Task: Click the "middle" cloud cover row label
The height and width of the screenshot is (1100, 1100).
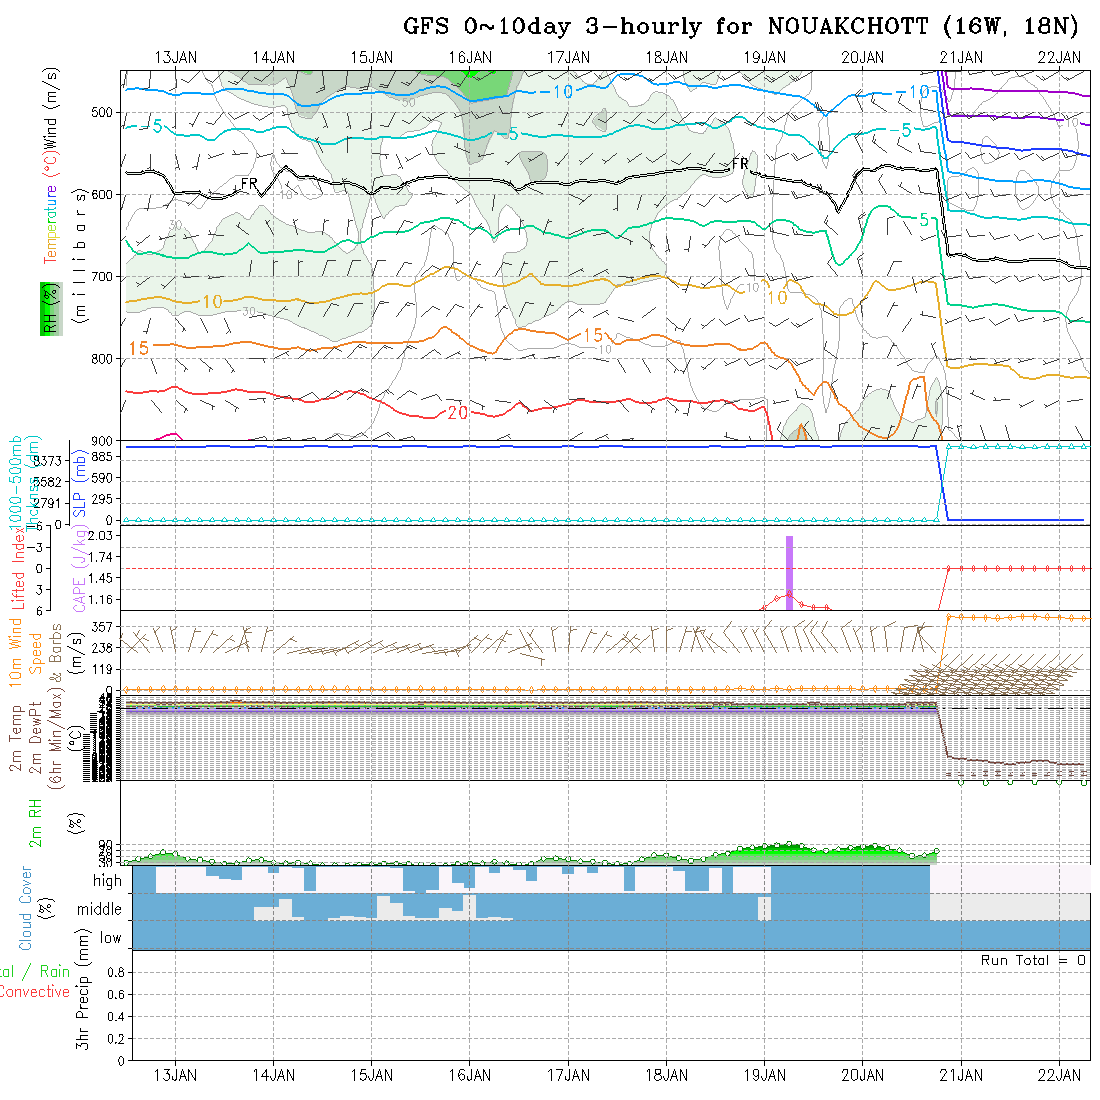Action: [100, 909]
